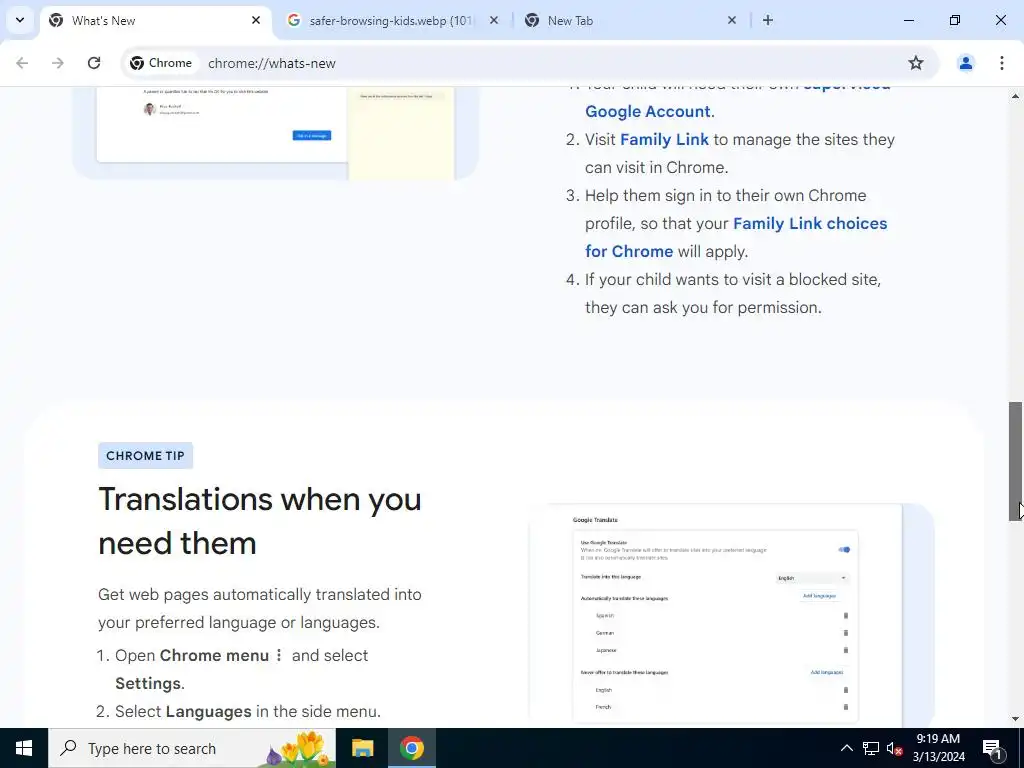Click the Translations when you need them heading

(260, 521)
